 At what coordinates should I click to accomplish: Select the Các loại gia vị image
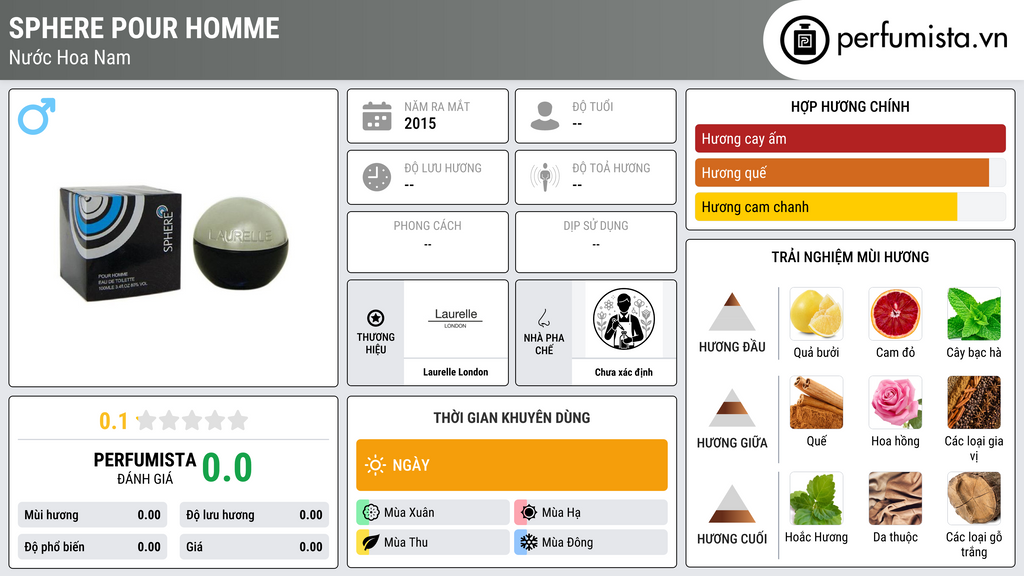pos(974,402)
